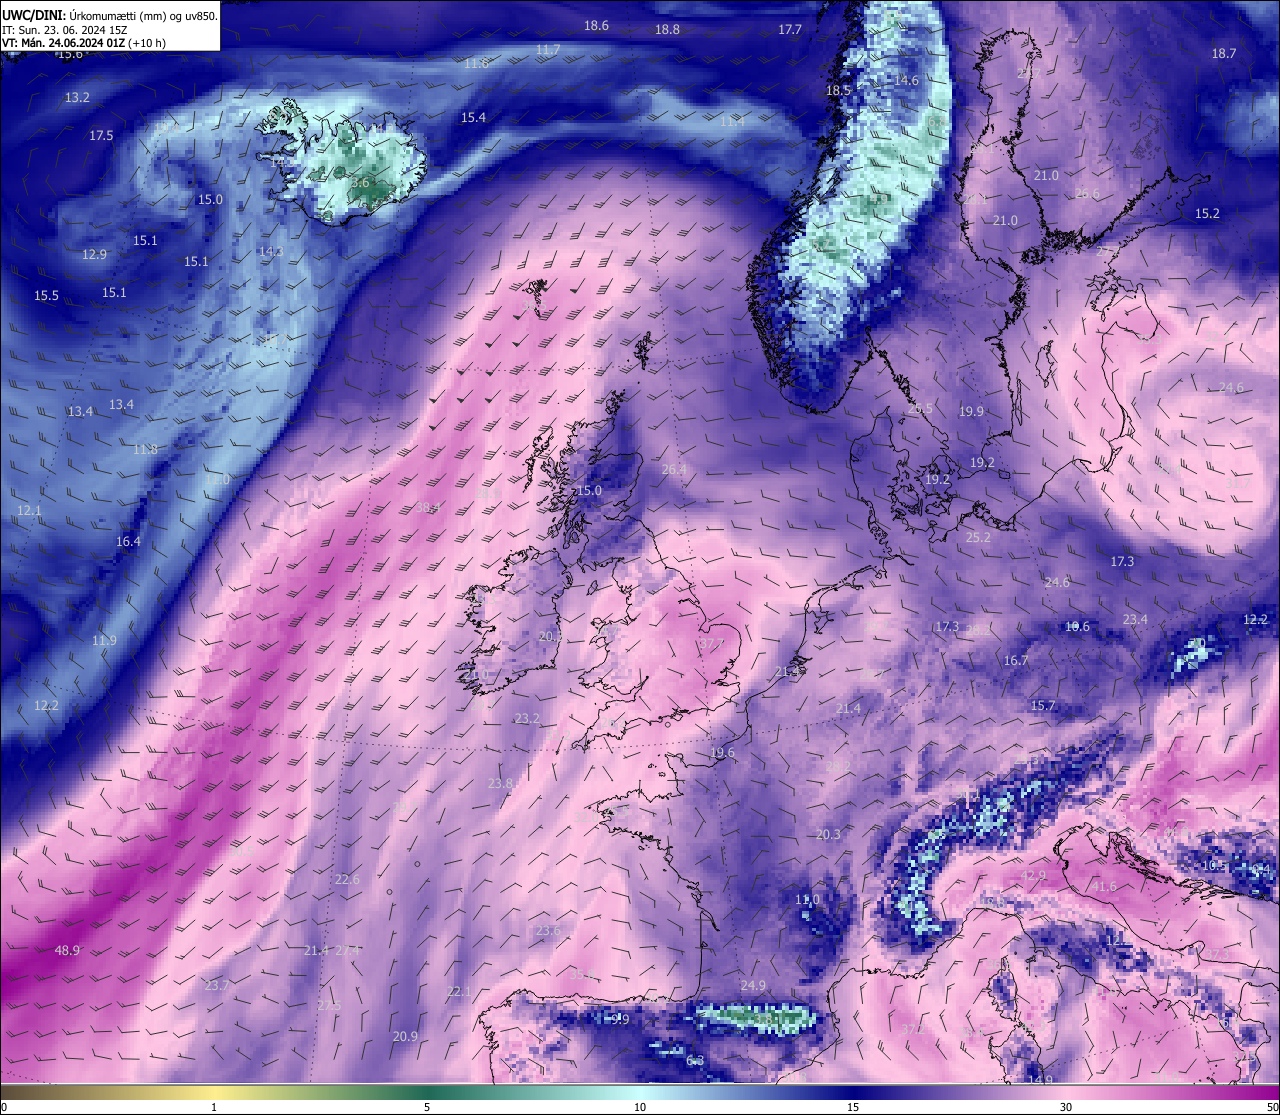
Task: Click the 18.5 value off the Norwegian coast
Action: pyautogui.click(x=838, y=90)
